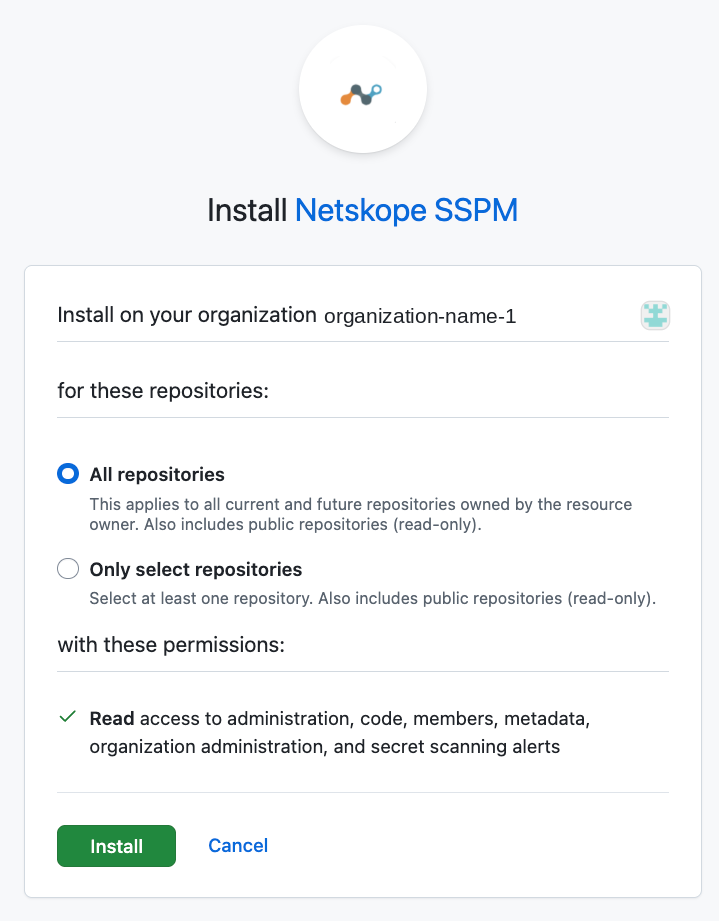Image resolution: width=719 pixels, height=921 pixels.
Task: Click the organization-name-1 avatar icon
Action: pos(655,315)
